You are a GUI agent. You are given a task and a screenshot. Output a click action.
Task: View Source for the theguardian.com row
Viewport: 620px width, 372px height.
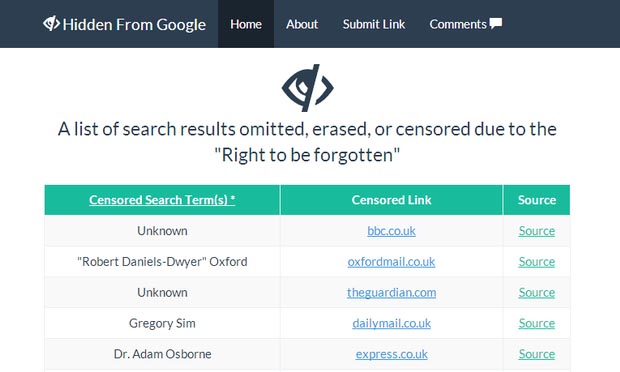pyautogui.click(x=537, y=293)
